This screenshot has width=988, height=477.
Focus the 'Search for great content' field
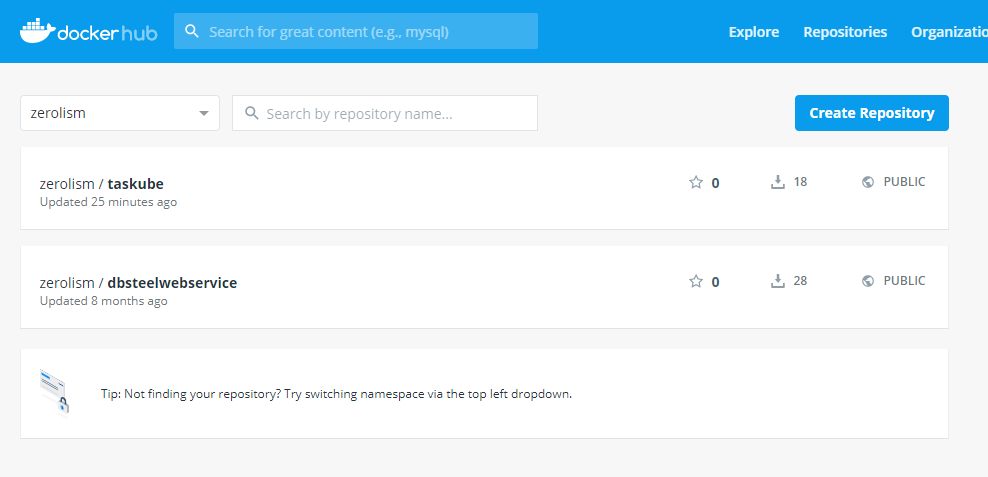(x=356, y=32)
